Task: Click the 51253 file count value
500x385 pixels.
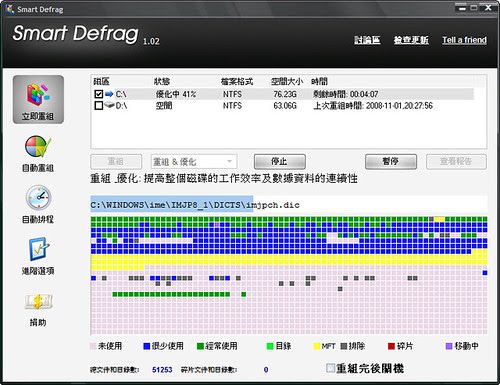Action: click(x=162, y=370)
